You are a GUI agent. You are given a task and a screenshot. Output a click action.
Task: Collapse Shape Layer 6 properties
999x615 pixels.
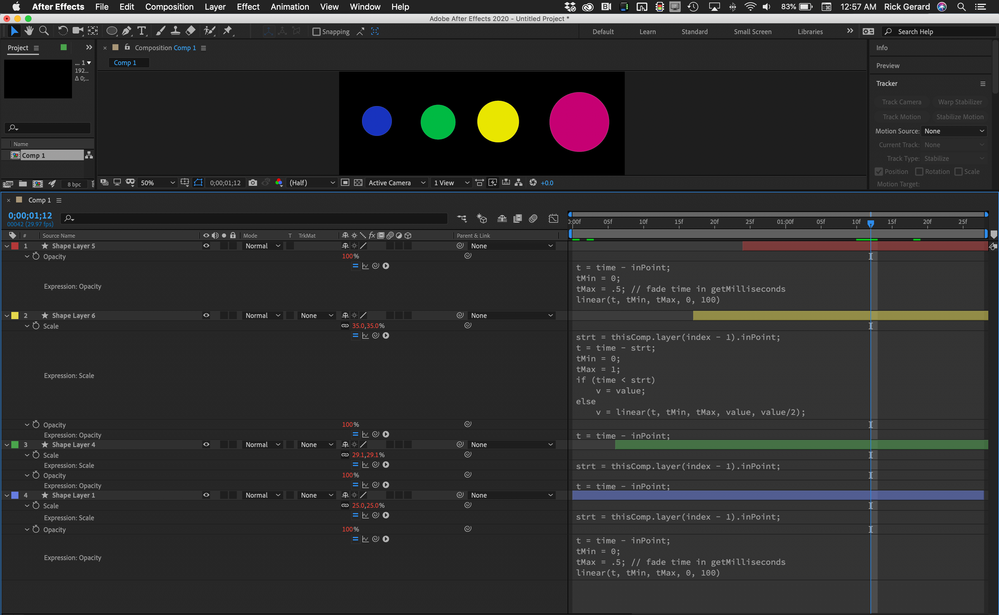tap(6, 316)
